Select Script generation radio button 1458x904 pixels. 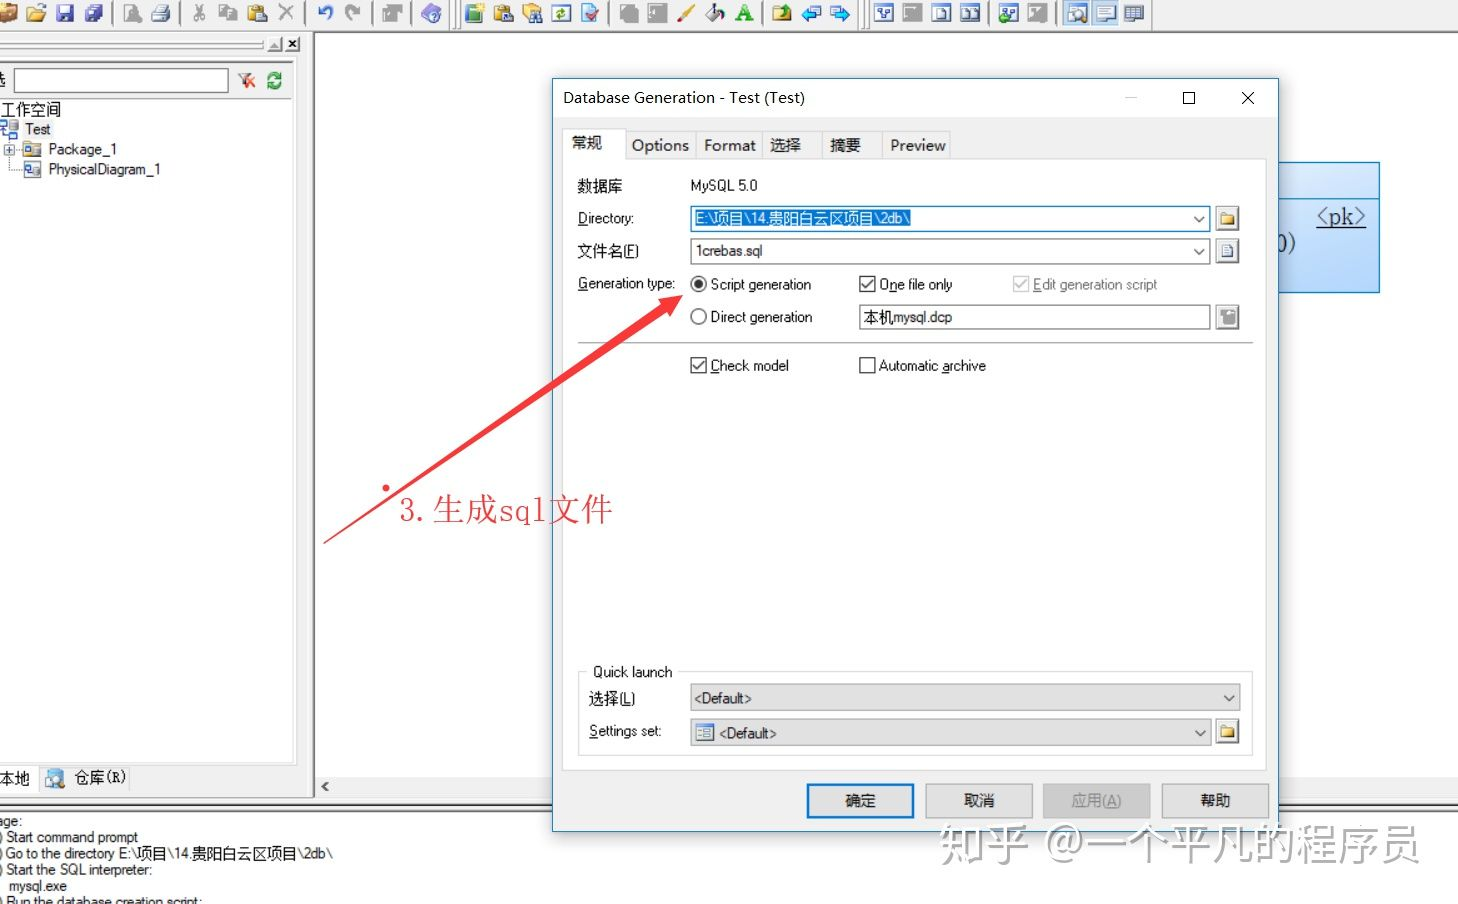tap(699, 284)
